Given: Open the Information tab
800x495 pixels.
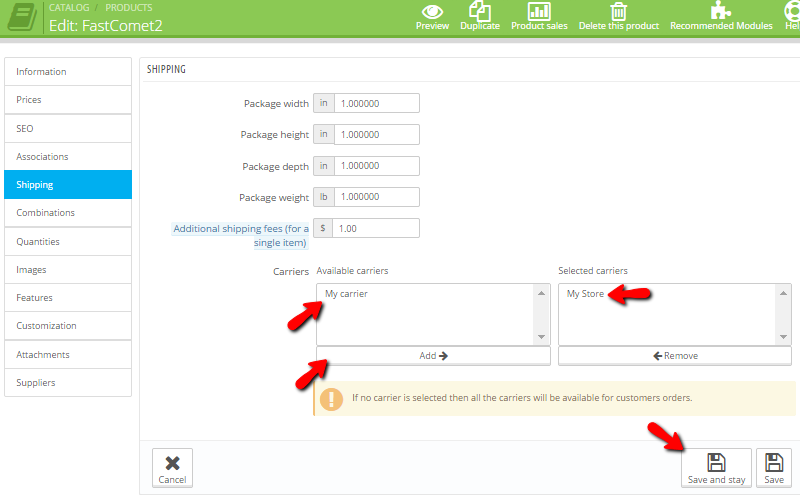Looking at the screenshot, I should [x=68, y=71].
